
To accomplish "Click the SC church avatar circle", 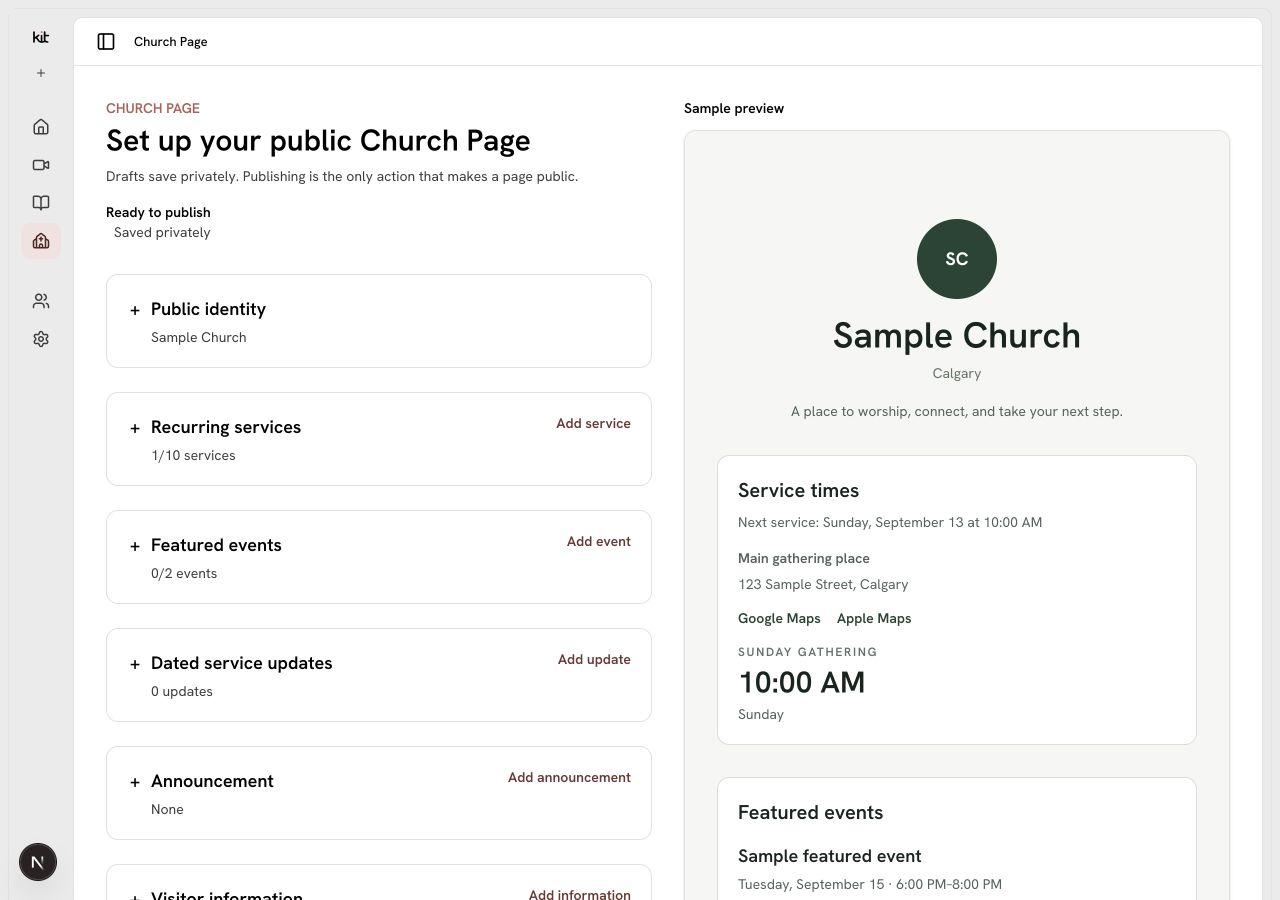I will [x=957, y=259].
